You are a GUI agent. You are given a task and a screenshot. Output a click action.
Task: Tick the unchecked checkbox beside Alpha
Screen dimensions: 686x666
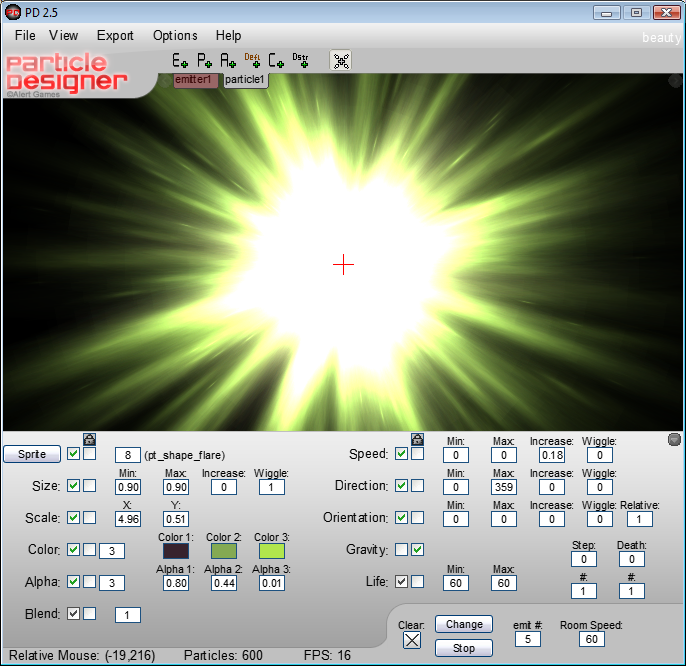(x=90, y=582)
